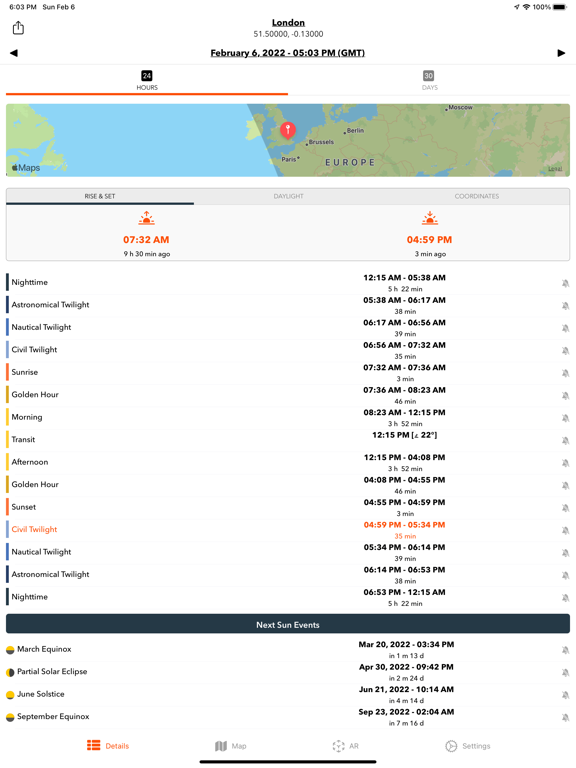The height and width of the screenshot is (768, 576).
Task: Open date picker for February 6, 2022
Action: pos(288,53)
